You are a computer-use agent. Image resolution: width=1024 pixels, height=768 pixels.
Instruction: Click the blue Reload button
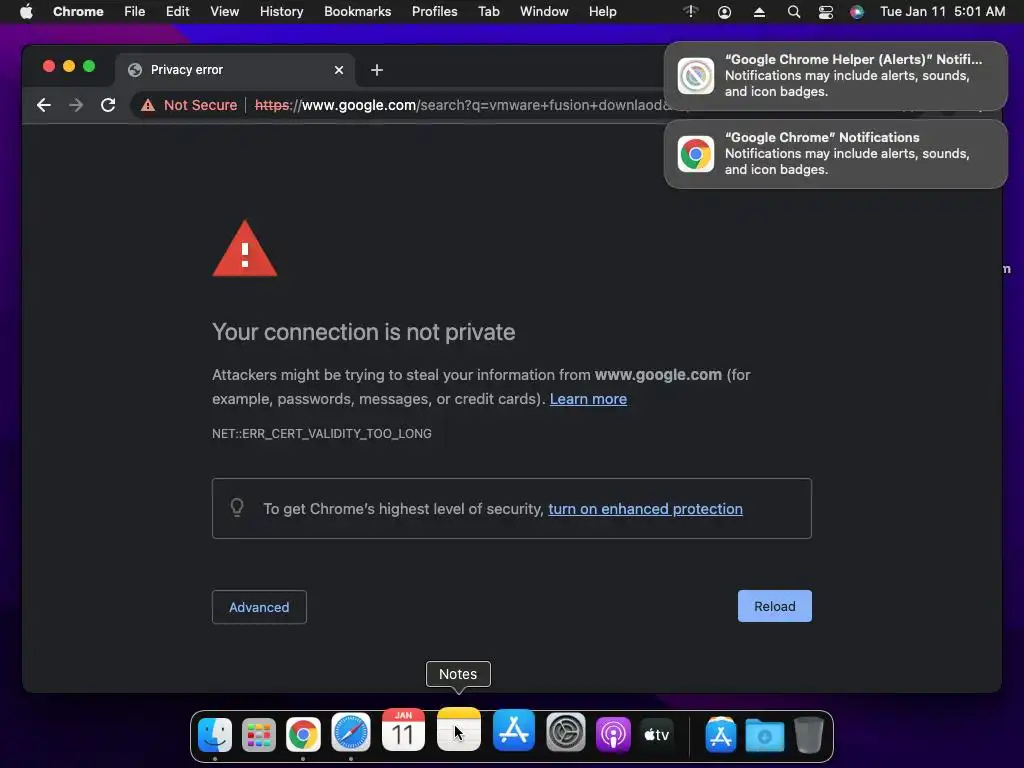775,606
